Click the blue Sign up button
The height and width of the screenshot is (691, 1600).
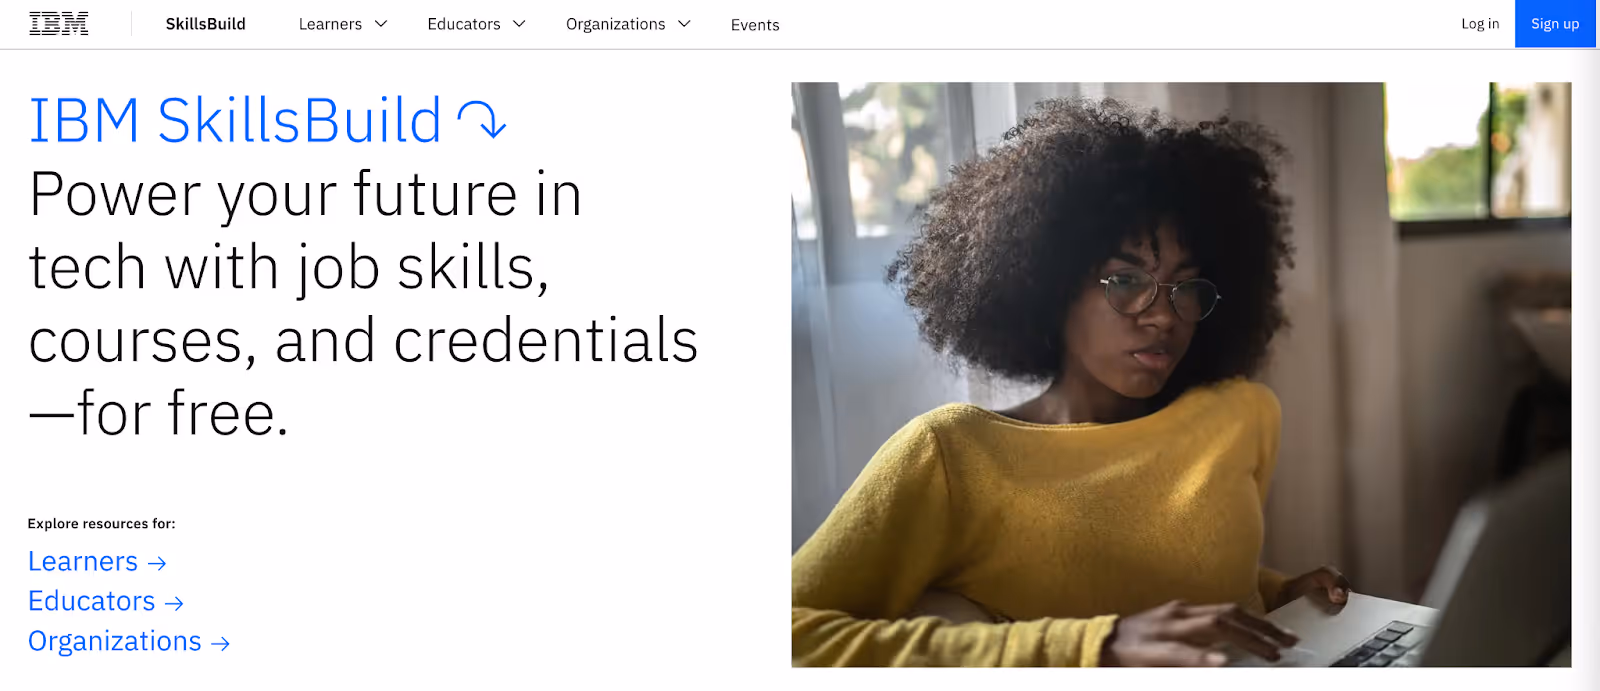tap(1555, 24)
